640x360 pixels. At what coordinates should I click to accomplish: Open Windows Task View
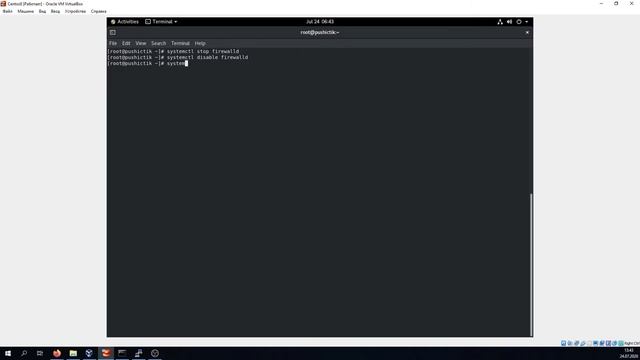pos(40,353)
